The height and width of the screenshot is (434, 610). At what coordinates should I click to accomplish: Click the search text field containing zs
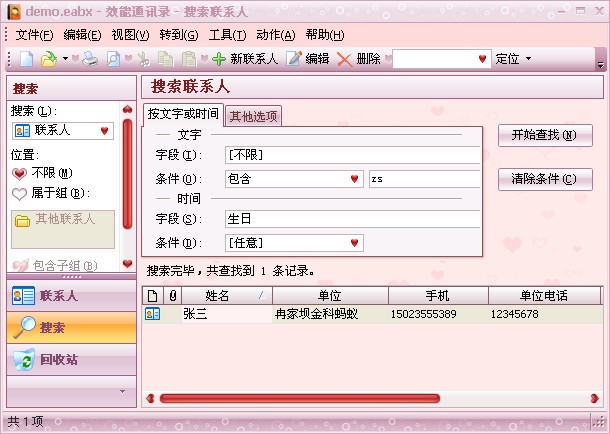coord(424,179)
